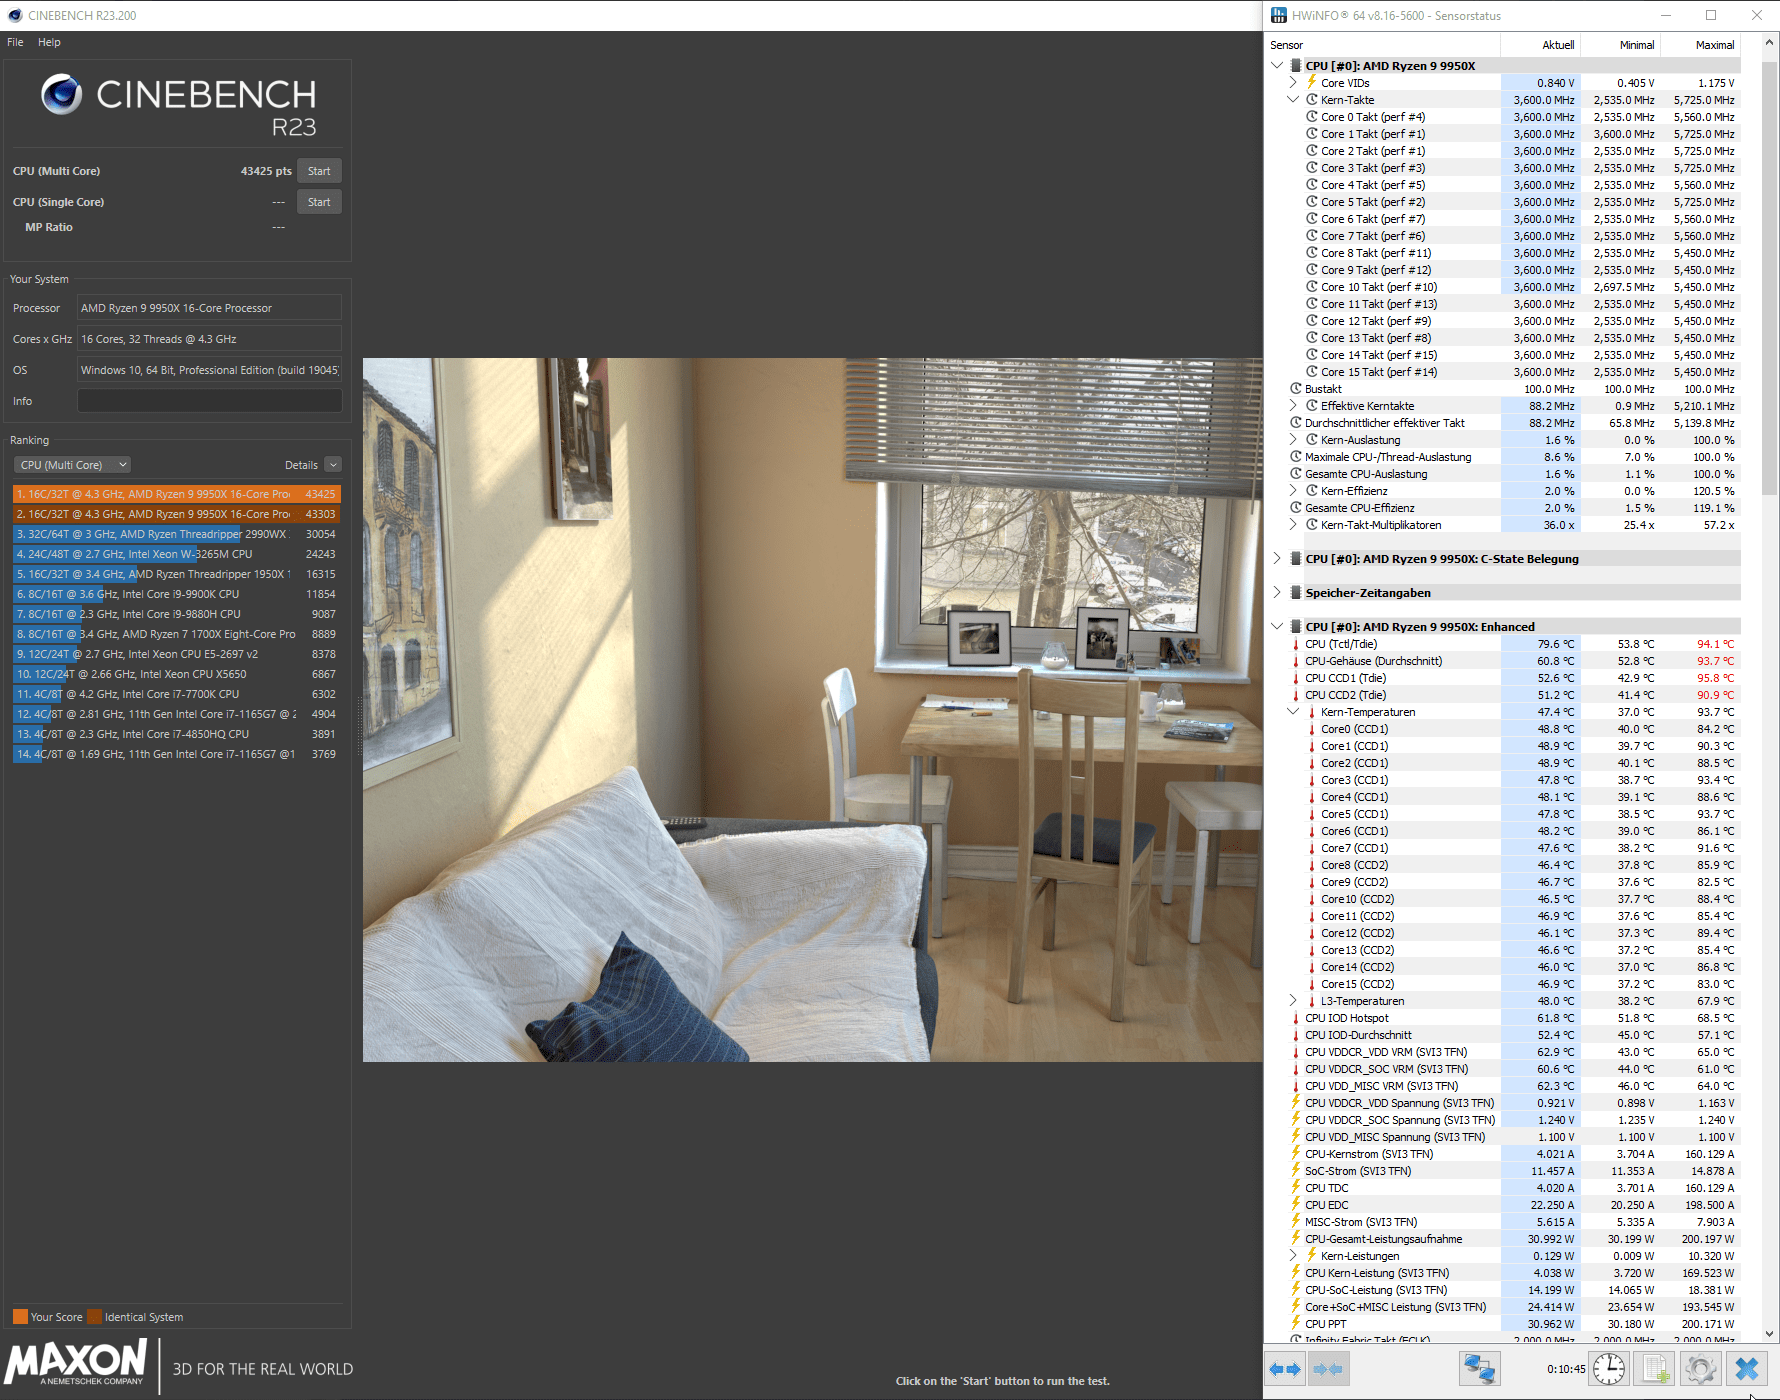The height and width of the screenshot is (1400, 1780).
Task: Click the Maximal column header
Action: [1700, 45]
